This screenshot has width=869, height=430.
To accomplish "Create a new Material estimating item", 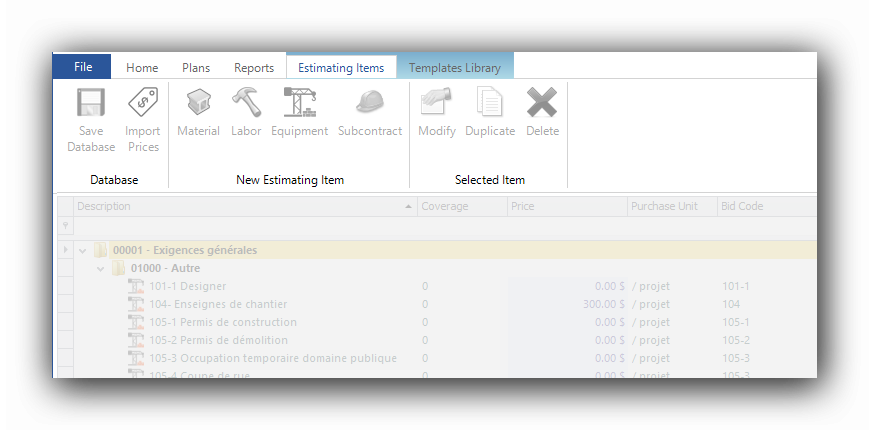I will [198, 103].
